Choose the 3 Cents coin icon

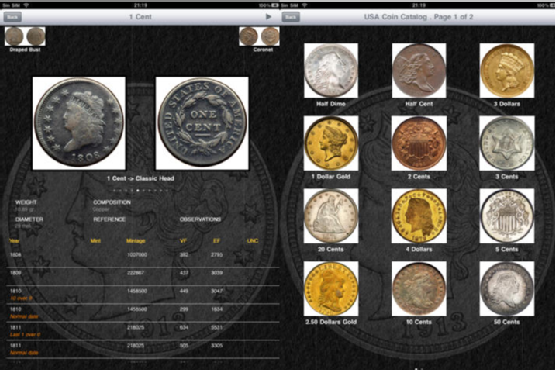pyautogui.click(x=507, y=143)
